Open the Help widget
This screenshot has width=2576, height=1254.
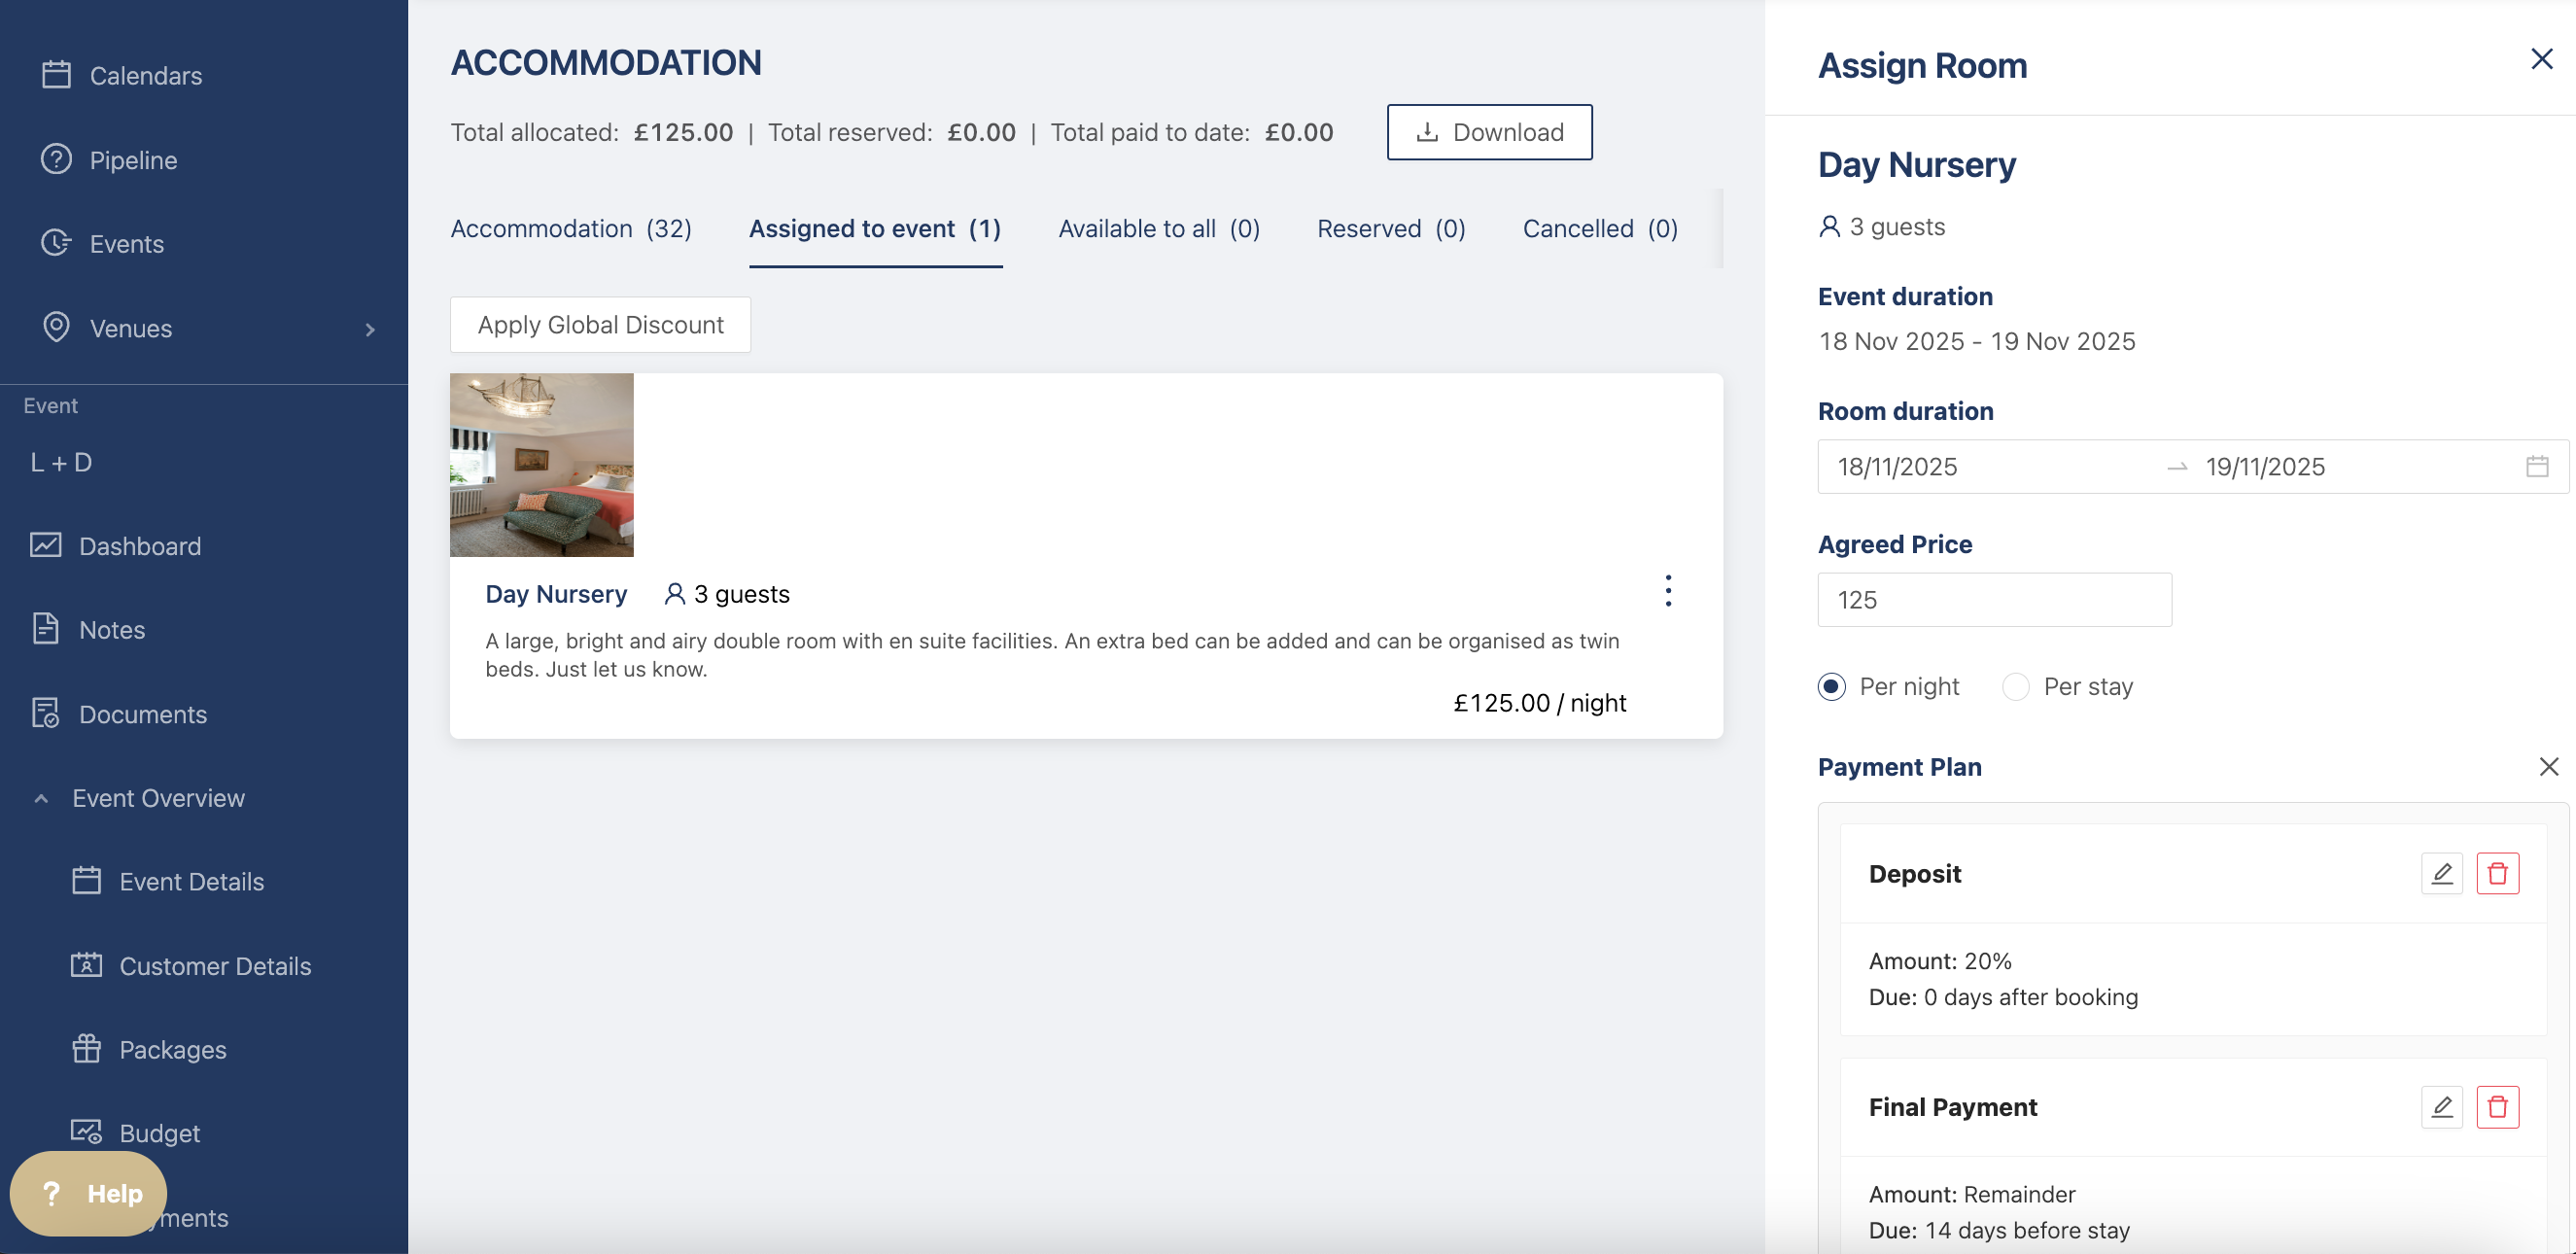pyautogui.click(x=89, y=1193)
